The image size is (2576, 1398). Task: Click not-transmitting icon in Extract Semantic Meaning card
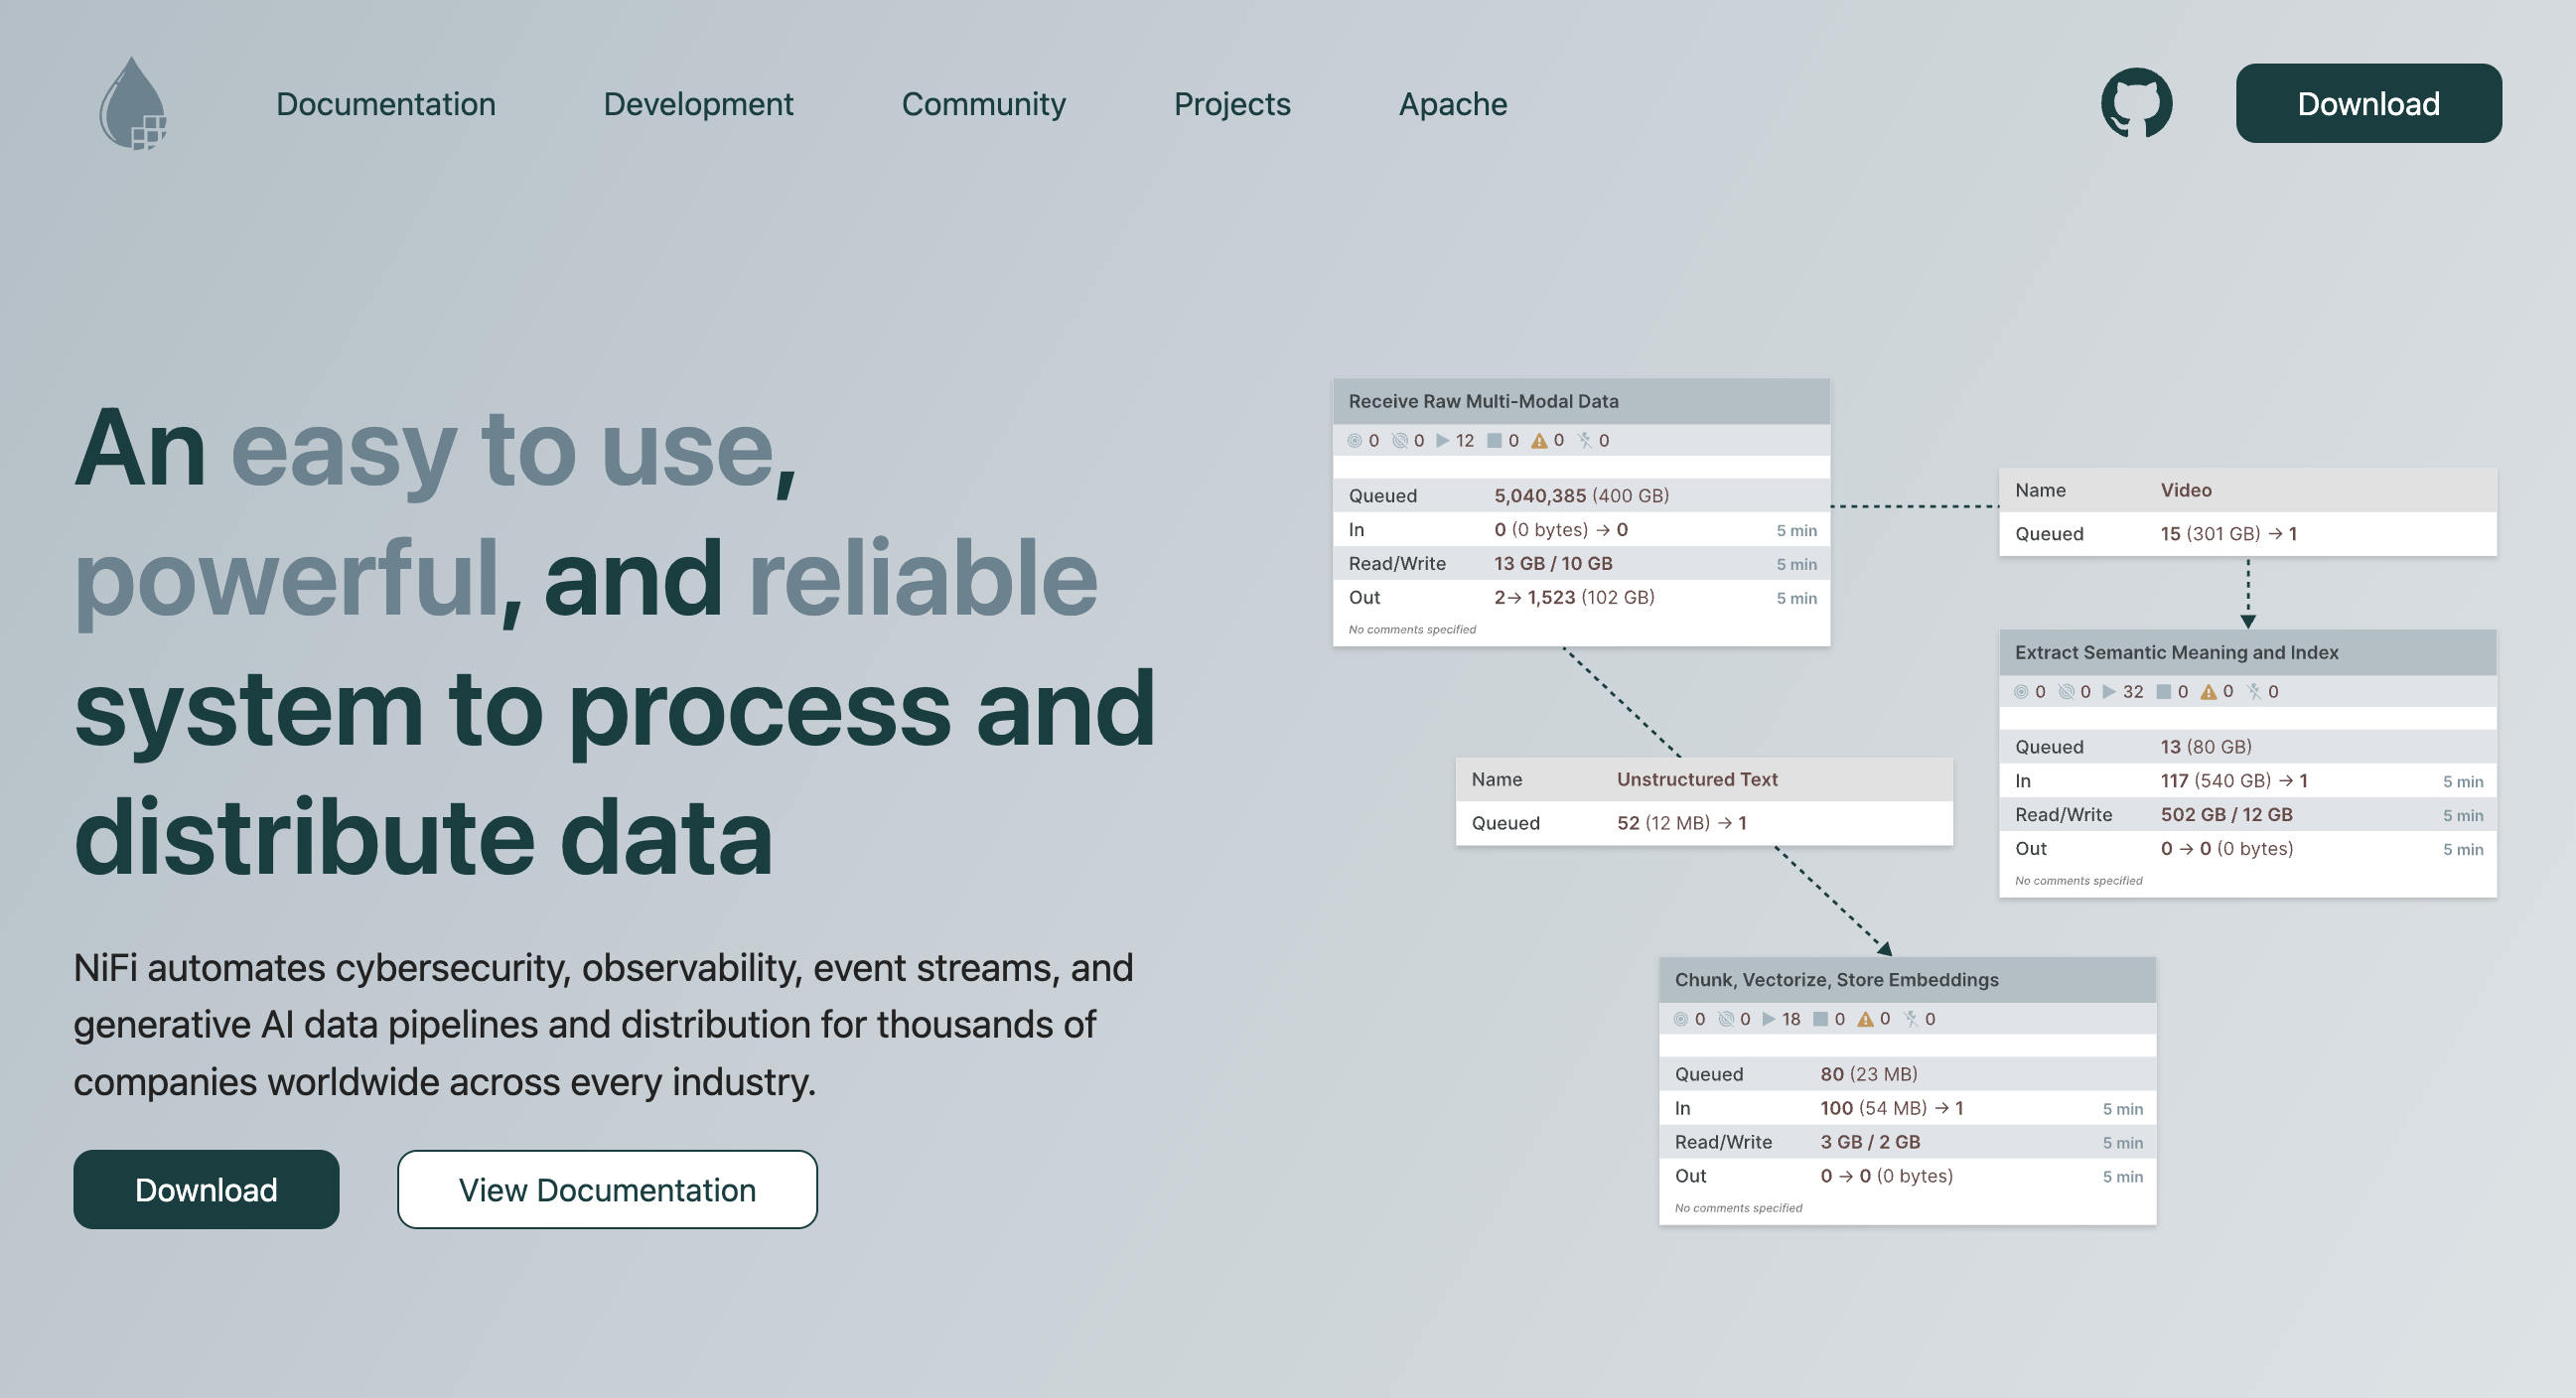(x=2066, y=691)
